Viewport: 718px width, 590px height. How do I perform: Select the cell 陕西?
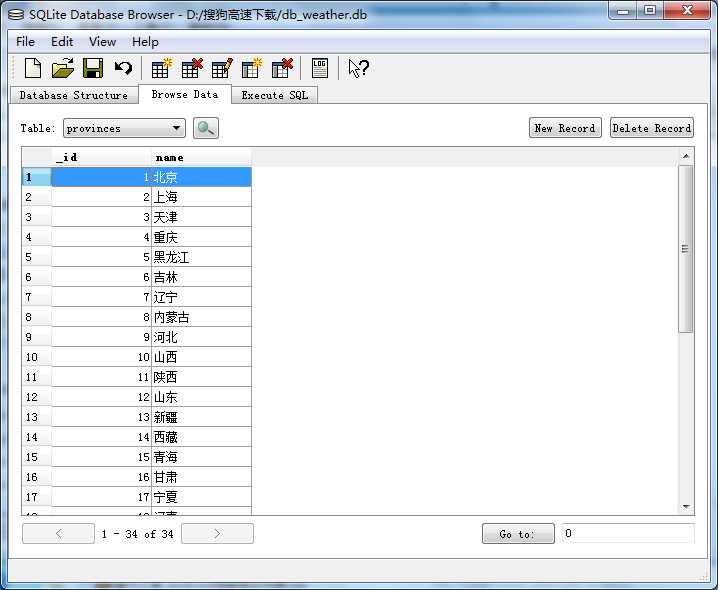201,377
